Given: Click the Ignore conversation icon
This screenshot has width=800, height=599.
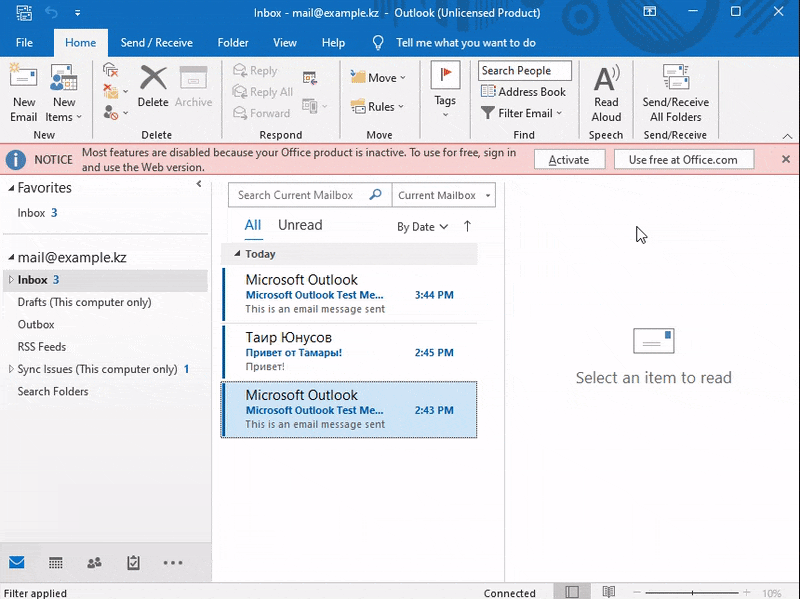Looking at the screenshot, I should [110, 70].
